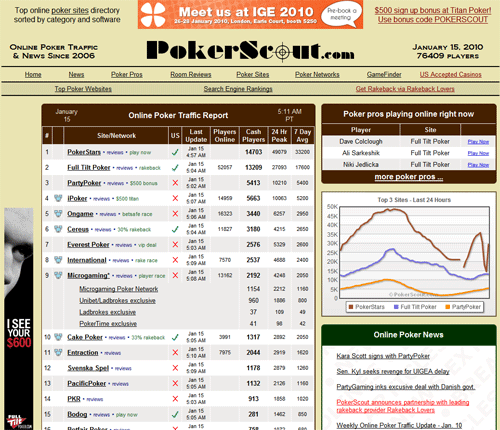Open PacificPoker reviews link
Screen dimensions: 500x430
click(120, 384)
